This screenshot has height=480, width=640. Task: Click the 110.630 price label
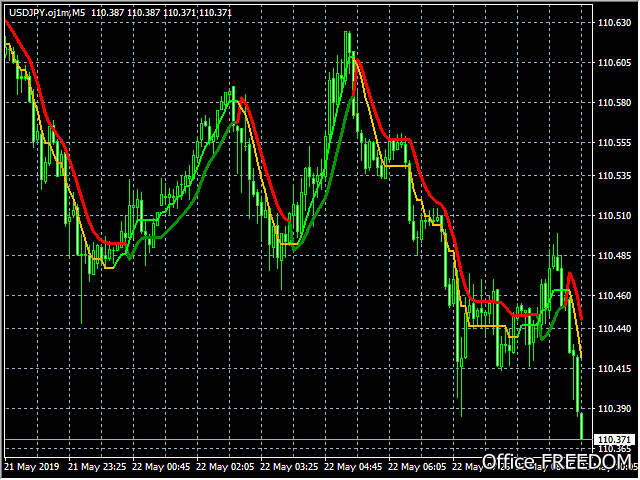[x=614, y=23]
